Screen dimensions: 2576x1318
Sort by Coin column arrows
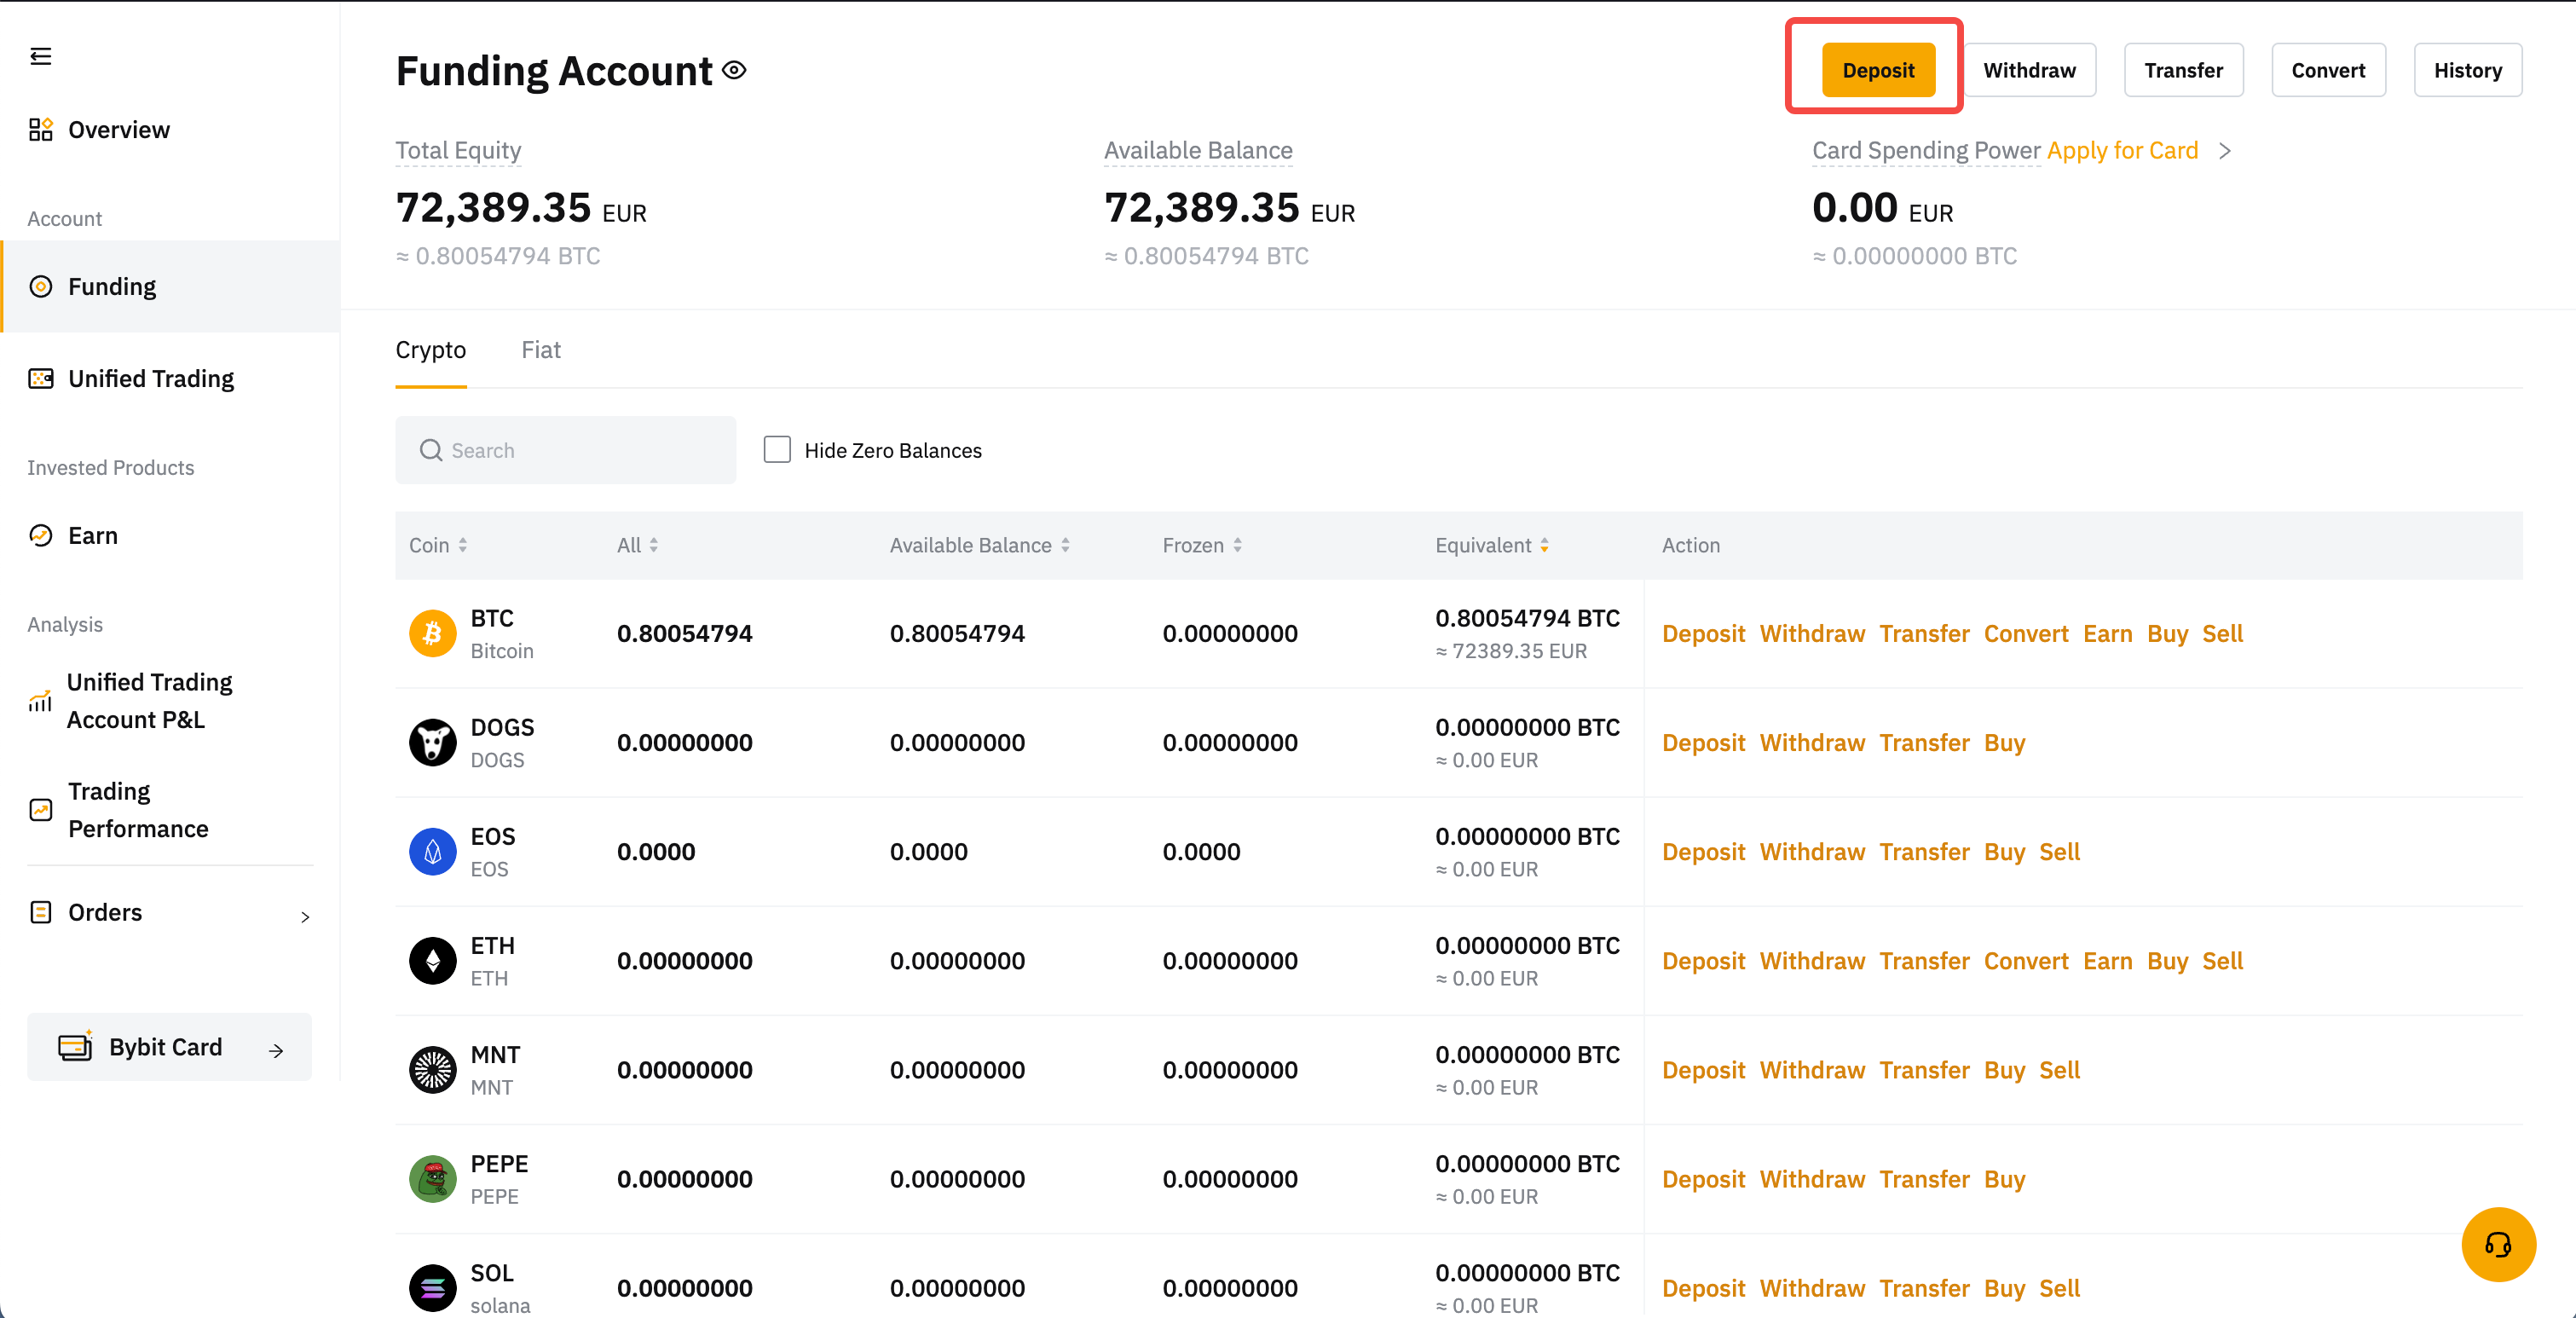pos(462,545)
